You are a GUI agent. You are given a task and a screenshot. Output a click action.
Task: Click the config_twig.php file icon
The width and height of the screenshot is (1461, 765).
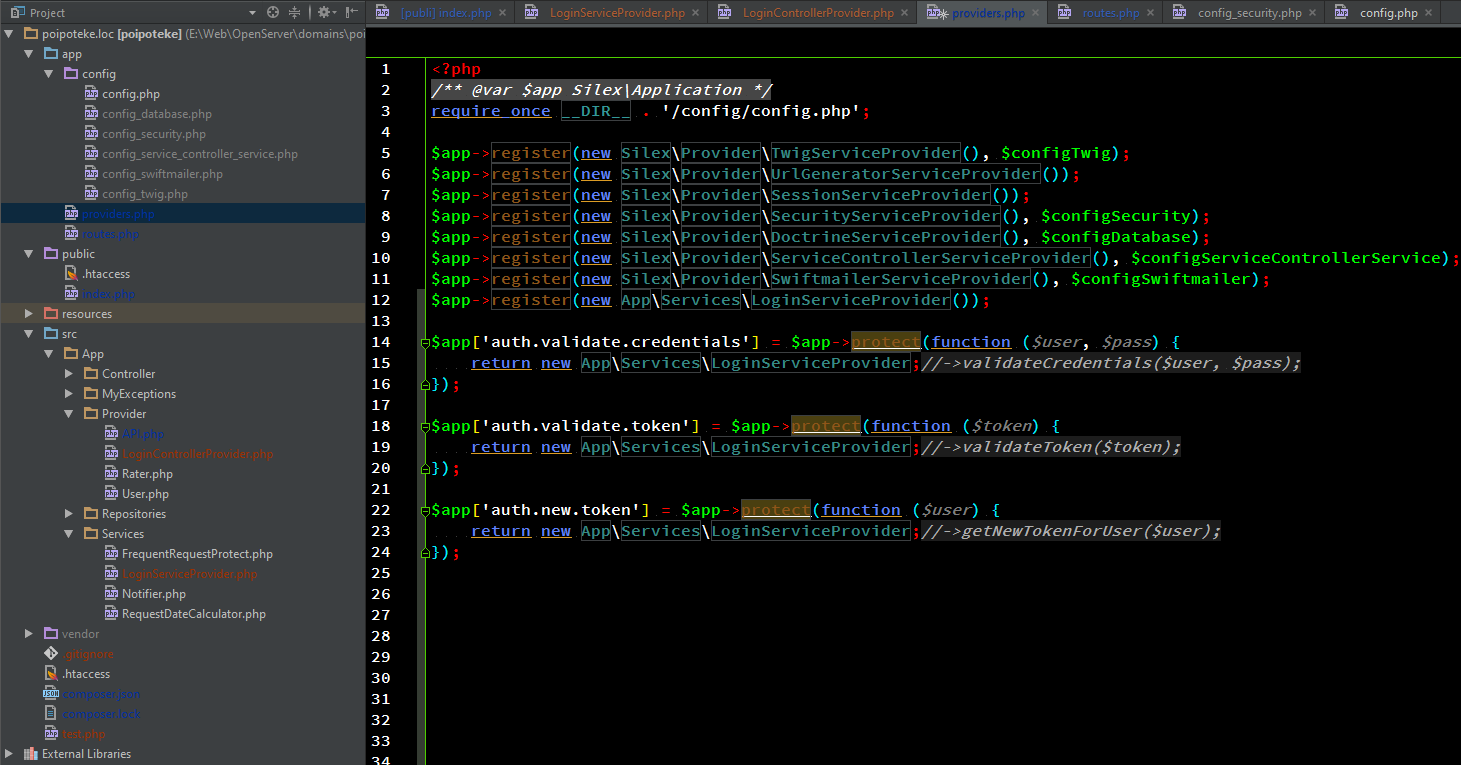coord(91,194)
